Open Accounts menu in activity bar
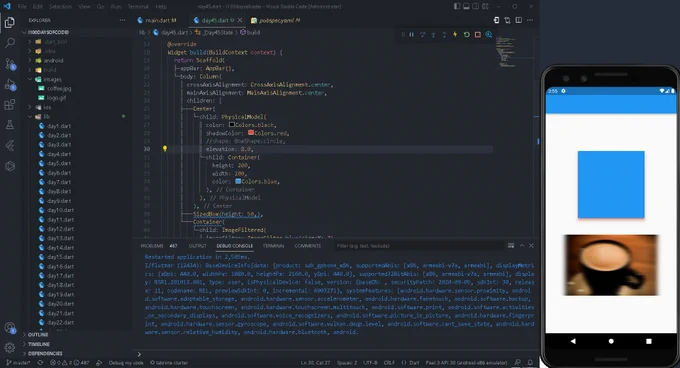Screen dimensions: 680x368 point(10,328)
